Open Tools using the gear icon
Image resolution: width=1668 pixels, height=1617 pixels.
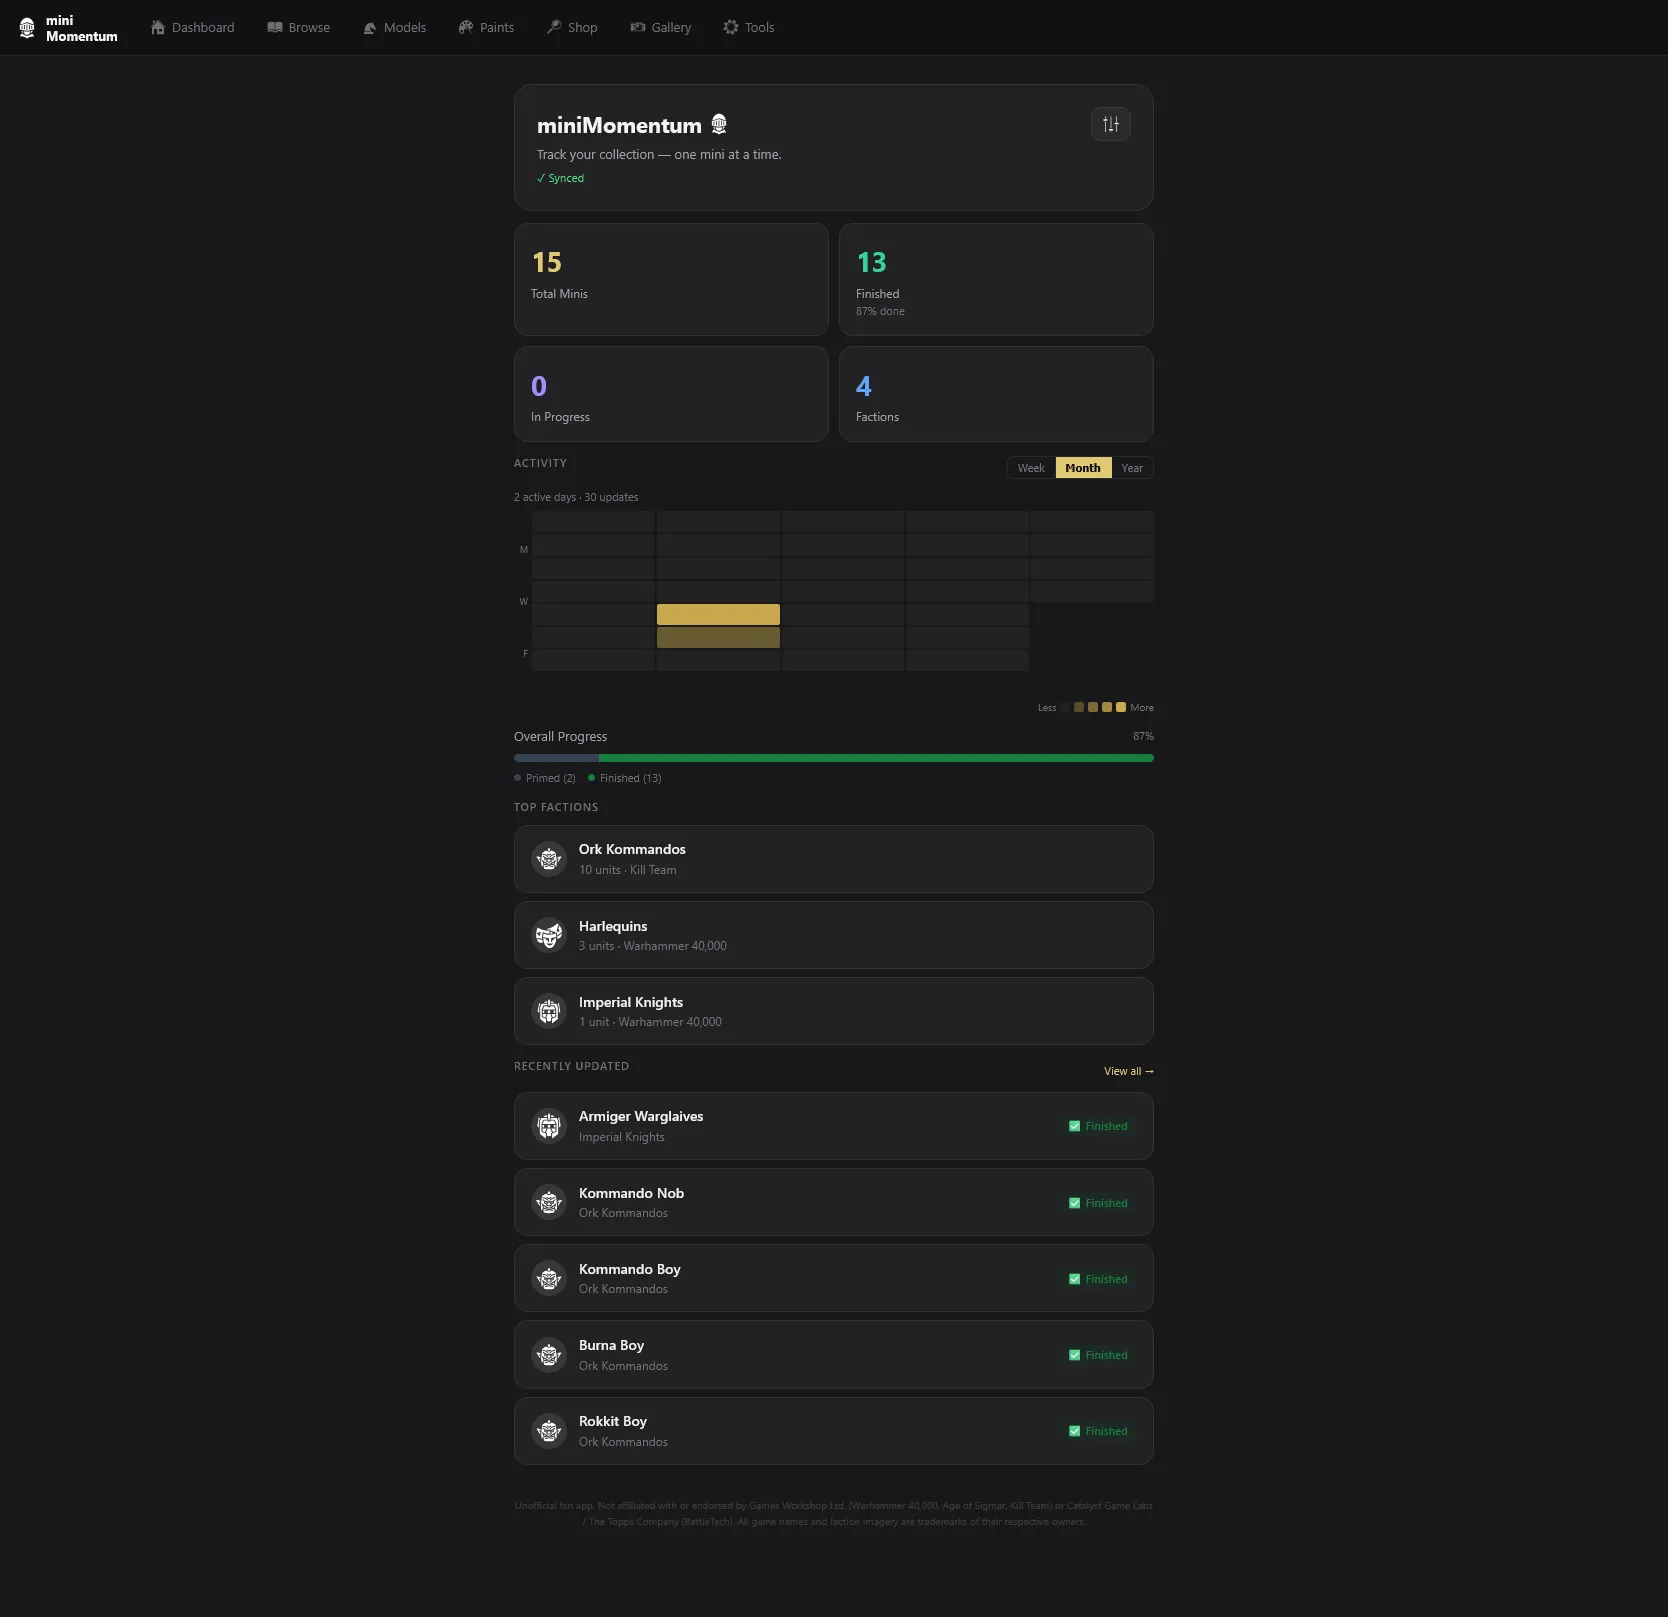tap(729, 27)
